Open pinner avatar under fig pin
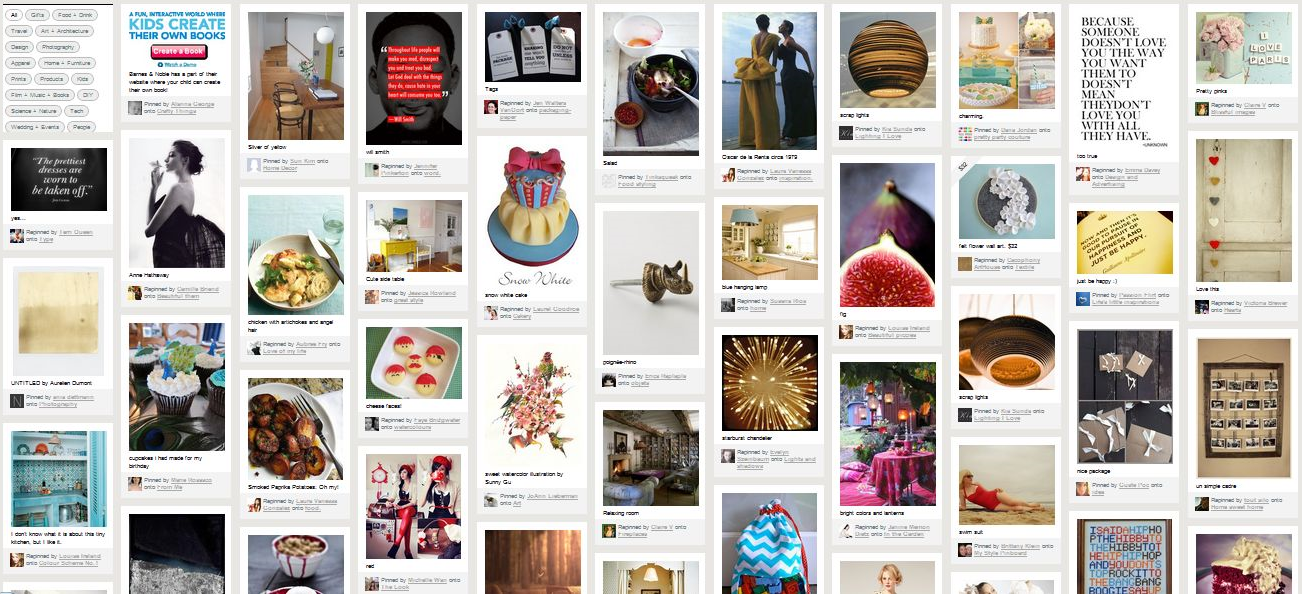This screenshot has height=594, width=1302. click(847, 331)
